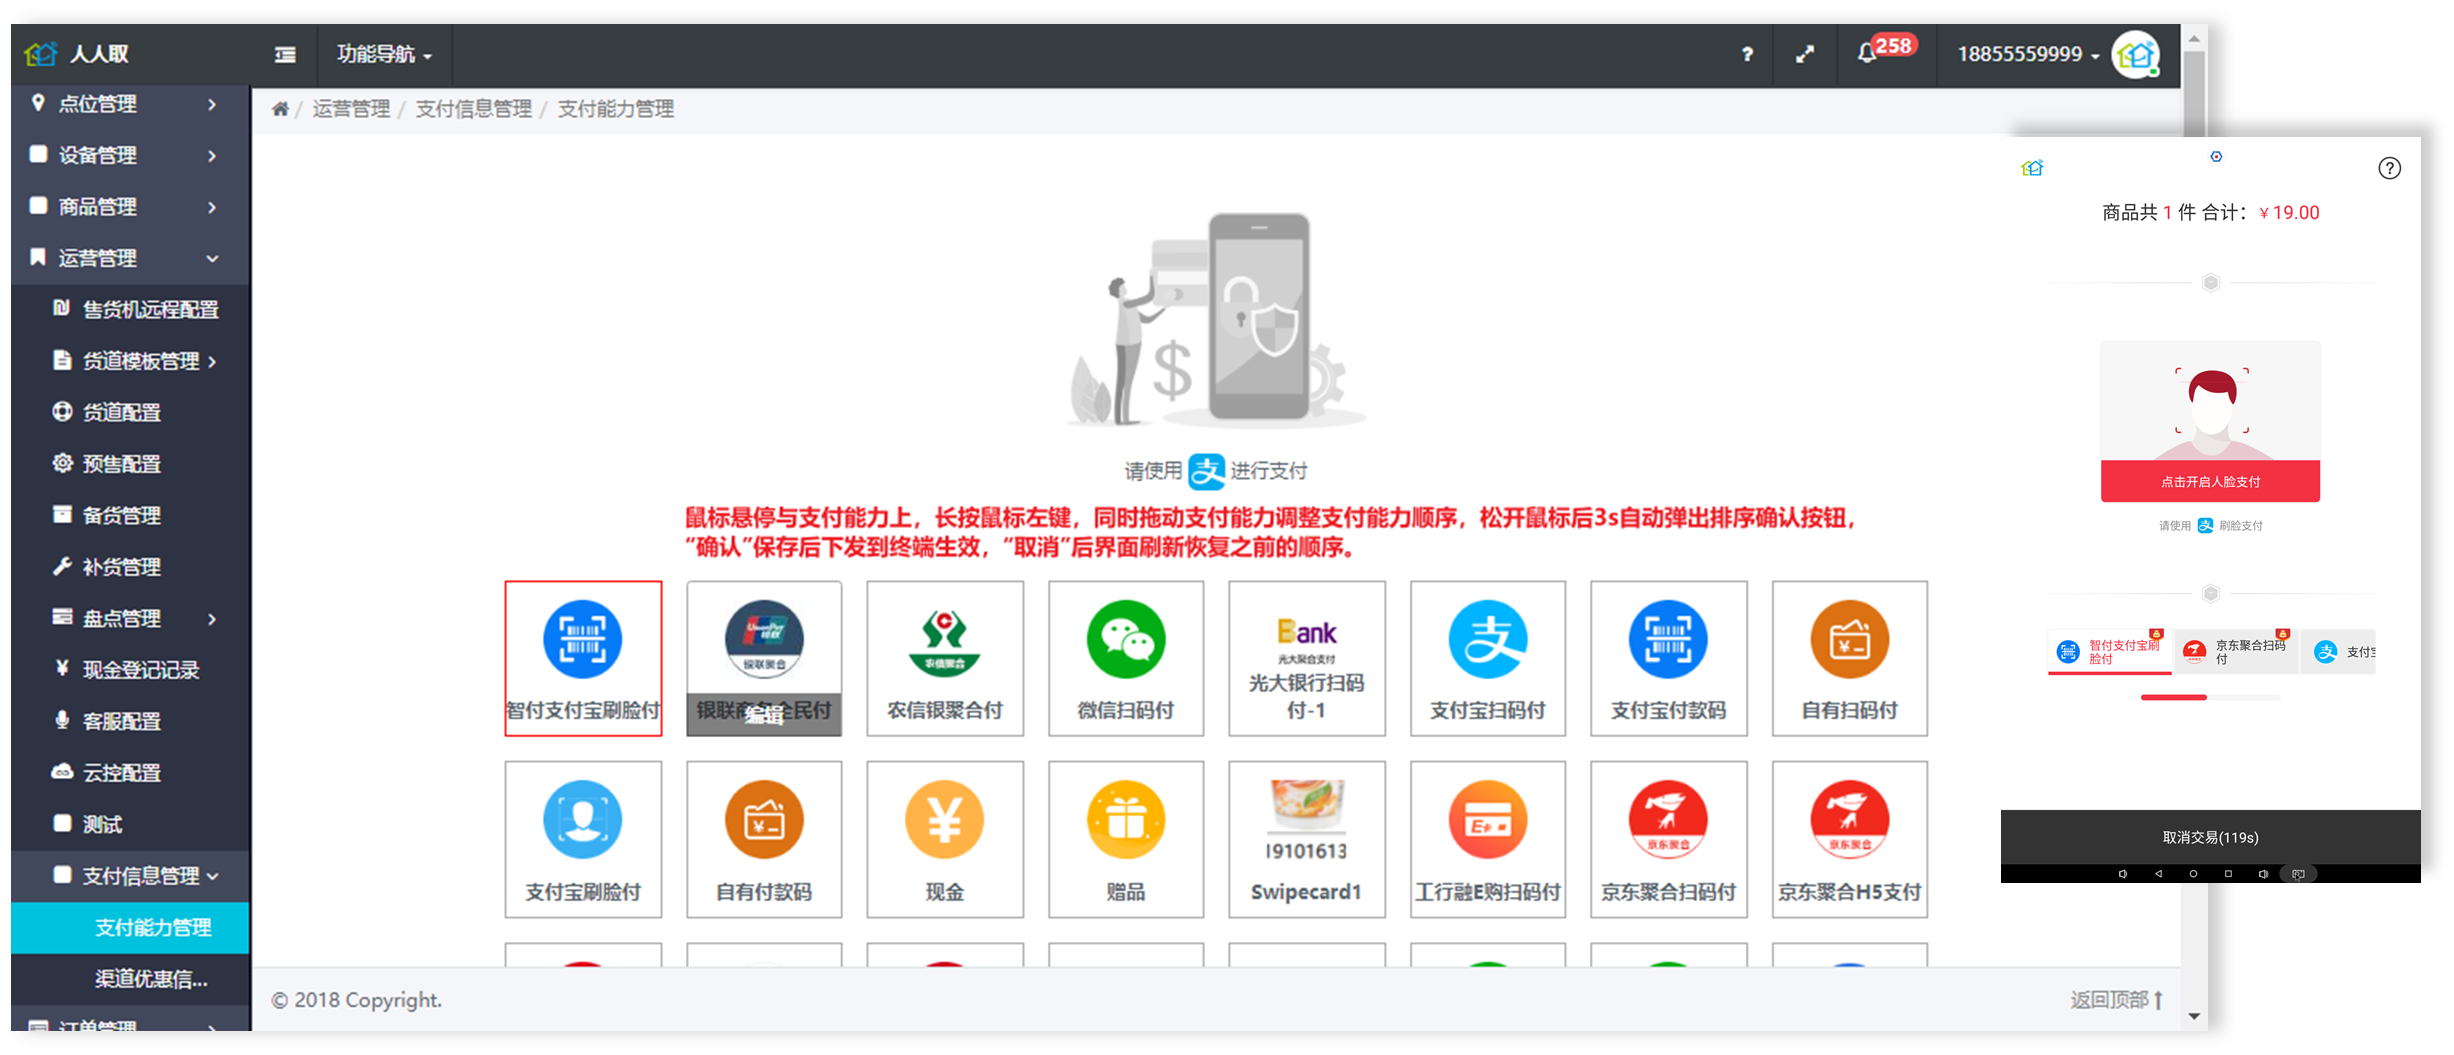Click the user avatar in top bar
This screenshot has width=2454, height=1055.
click(2136, 54)
